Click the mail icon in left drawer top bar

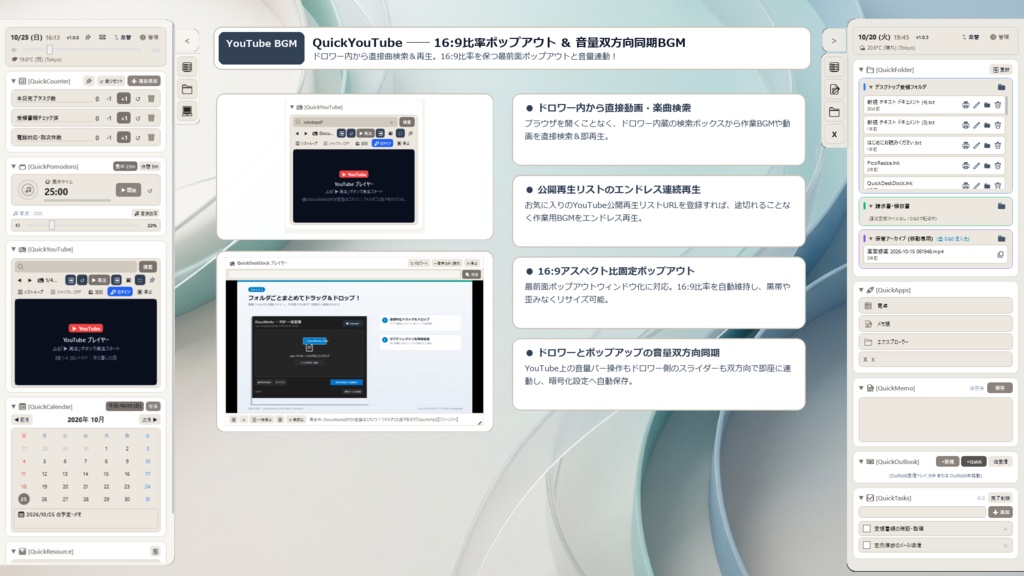[103, 37]
